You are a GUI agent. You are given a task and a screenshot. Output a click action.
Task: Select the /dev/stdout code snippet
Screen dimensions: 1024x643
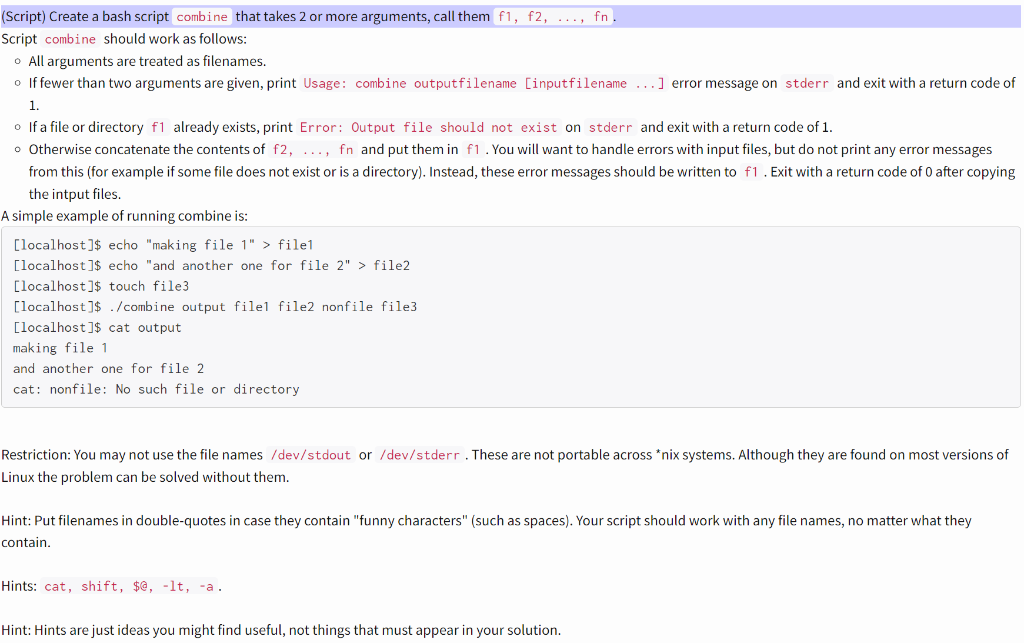pyautogui.click(x=310, y=455)
